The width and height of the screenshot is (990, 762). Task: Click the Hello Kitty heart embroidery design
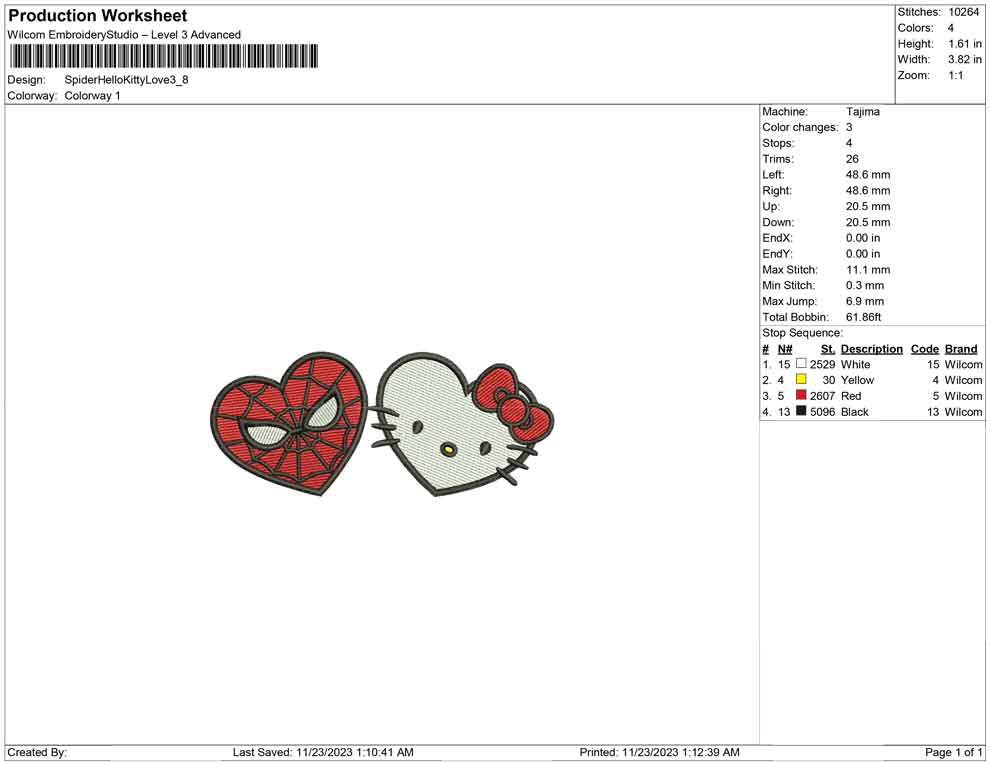[x=461, y=424]
